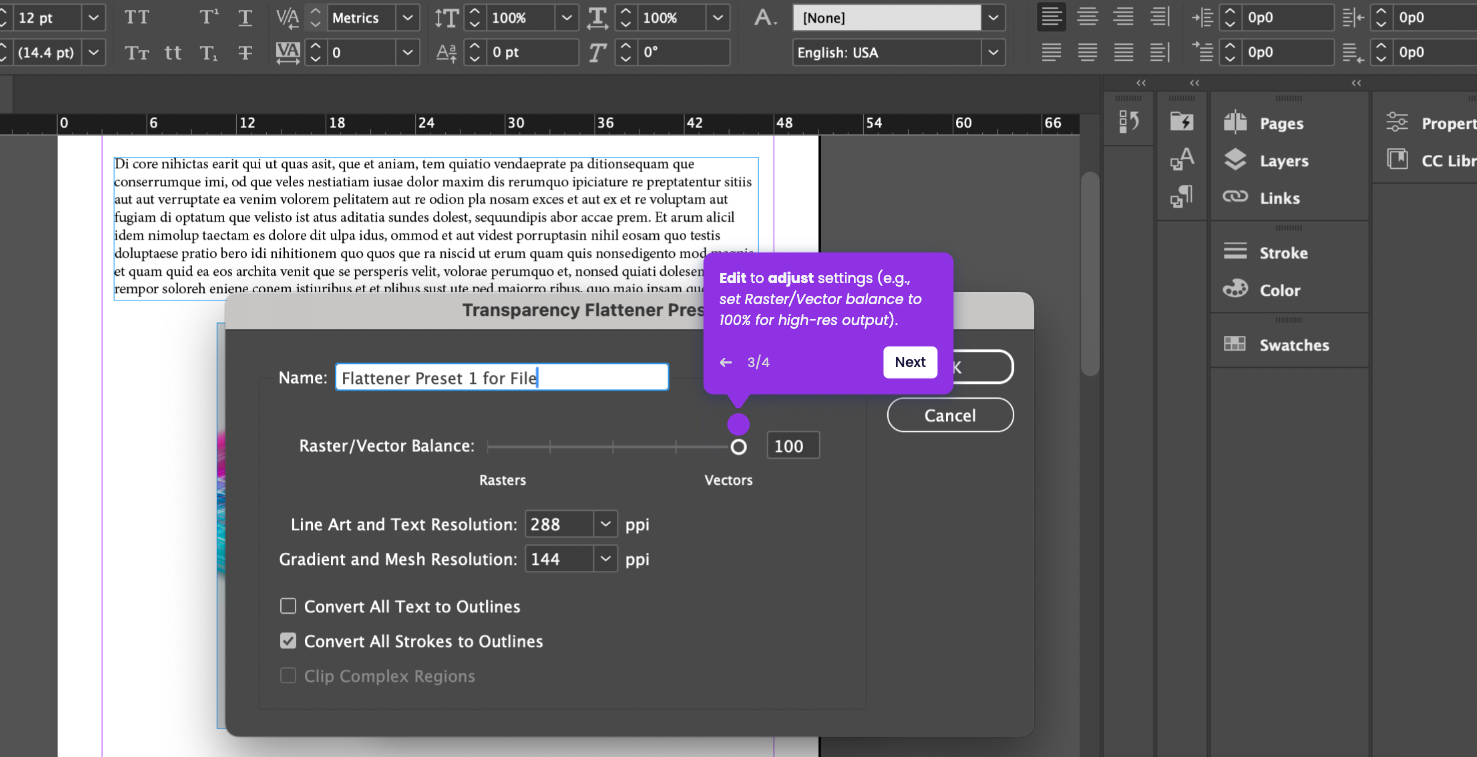Collapse the Pages panel dock using the double-arrow

point(1356,83)
